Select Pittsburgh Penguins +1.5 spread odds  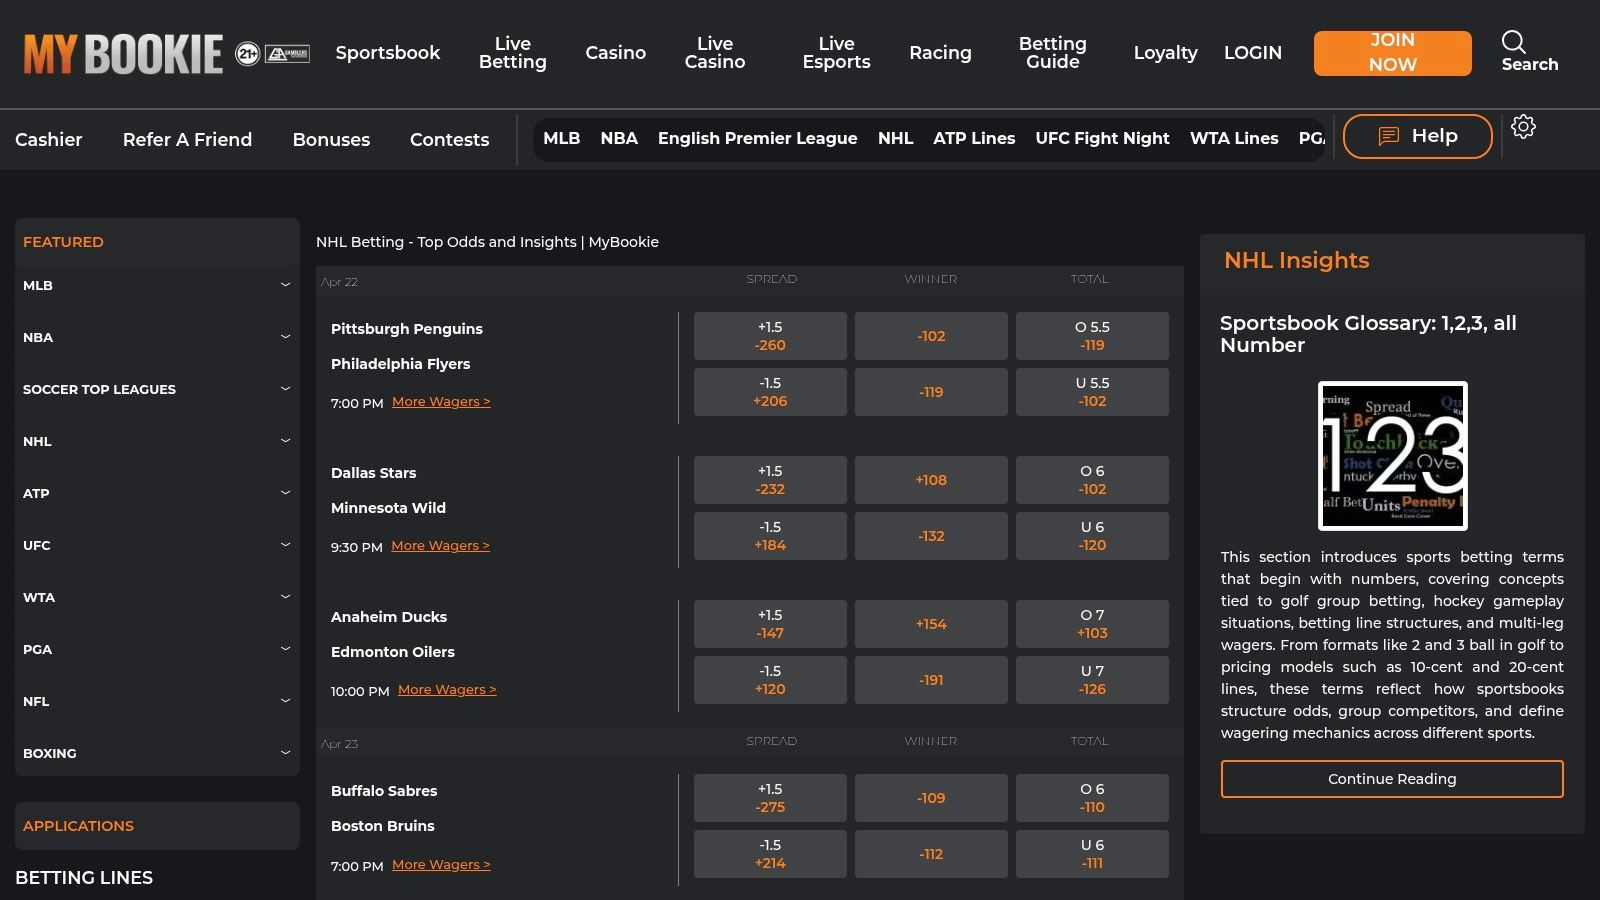coord(770,335)
